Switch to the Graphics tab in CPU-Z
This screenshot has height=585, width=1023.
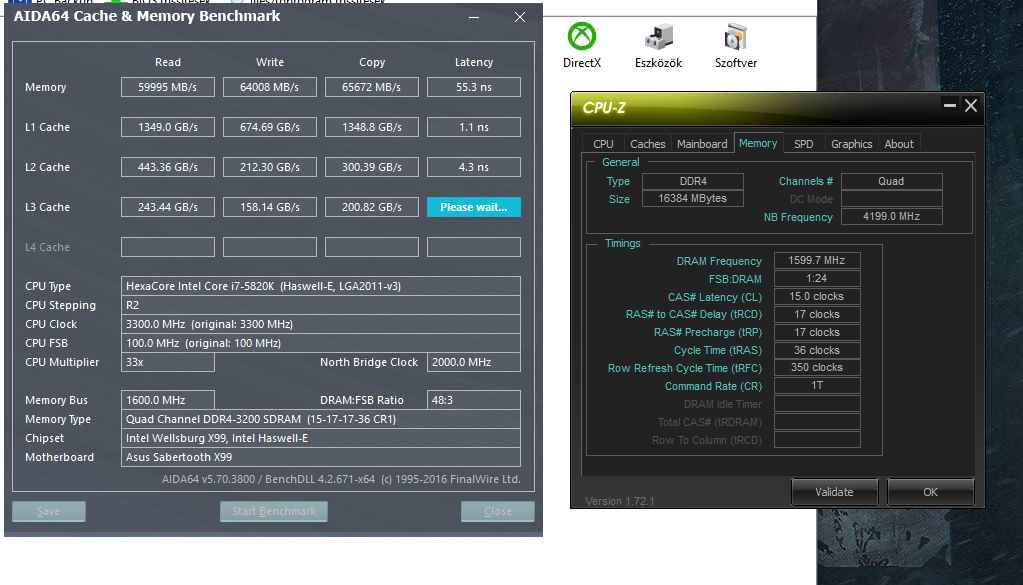tap(851, 144)
